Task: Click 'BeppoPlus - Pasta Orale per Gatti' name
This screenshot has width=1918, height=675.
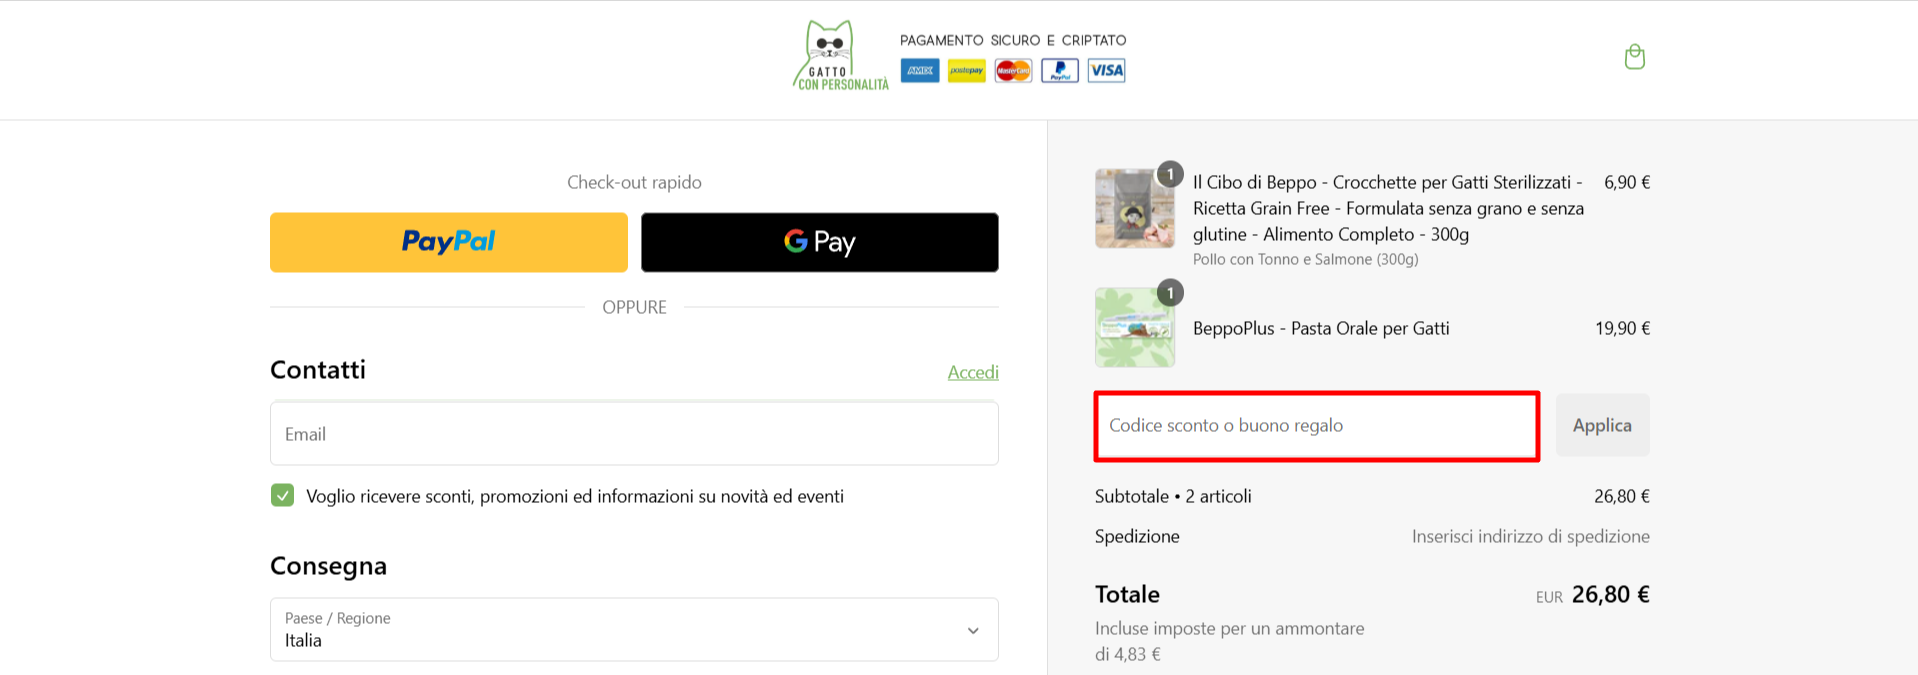Action: coord(1321,328)
